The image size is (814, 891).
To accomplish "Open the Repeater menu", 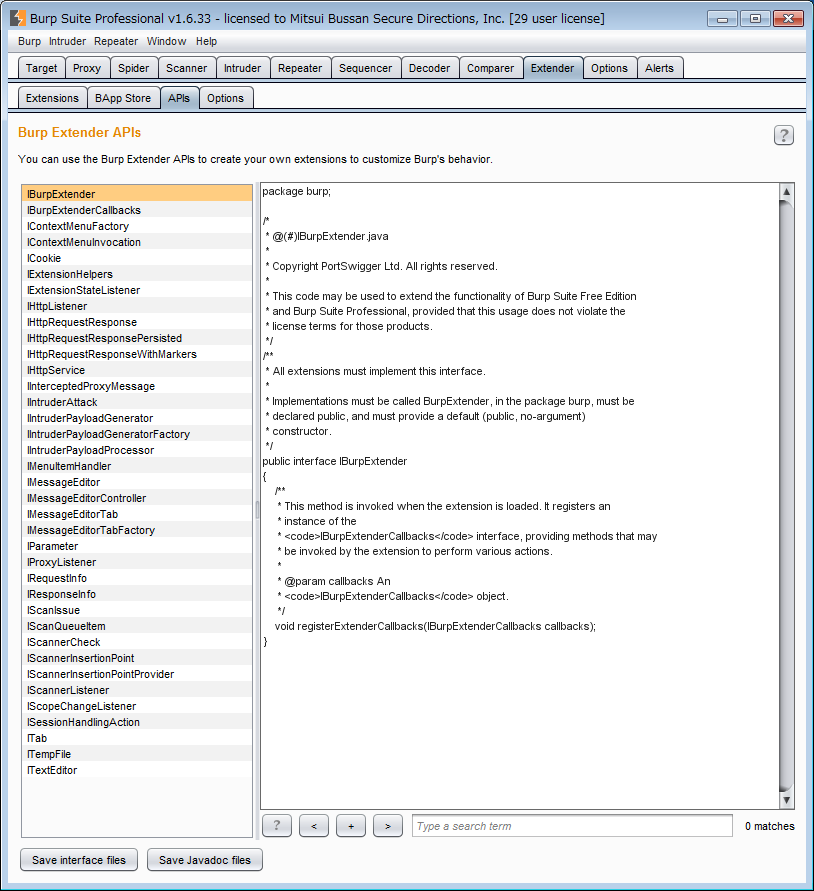I will tap(116, 41).
